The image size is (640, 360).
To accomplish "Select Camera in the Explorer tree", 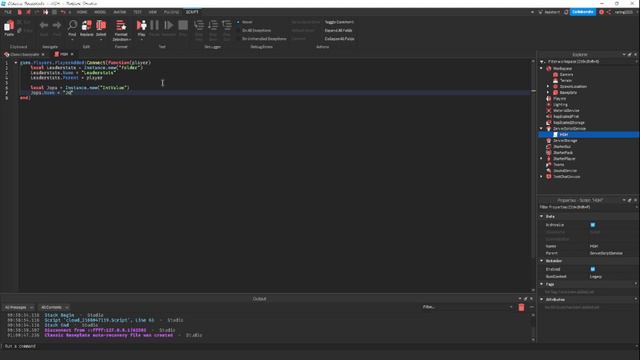I will pos(566,75).
